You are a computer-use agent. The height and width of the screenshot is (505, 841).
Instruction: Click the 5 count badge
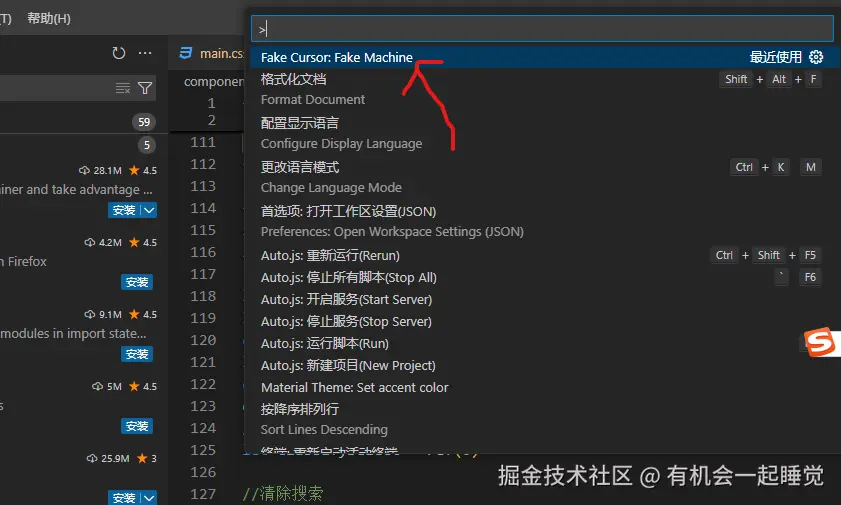coord(146,145)
